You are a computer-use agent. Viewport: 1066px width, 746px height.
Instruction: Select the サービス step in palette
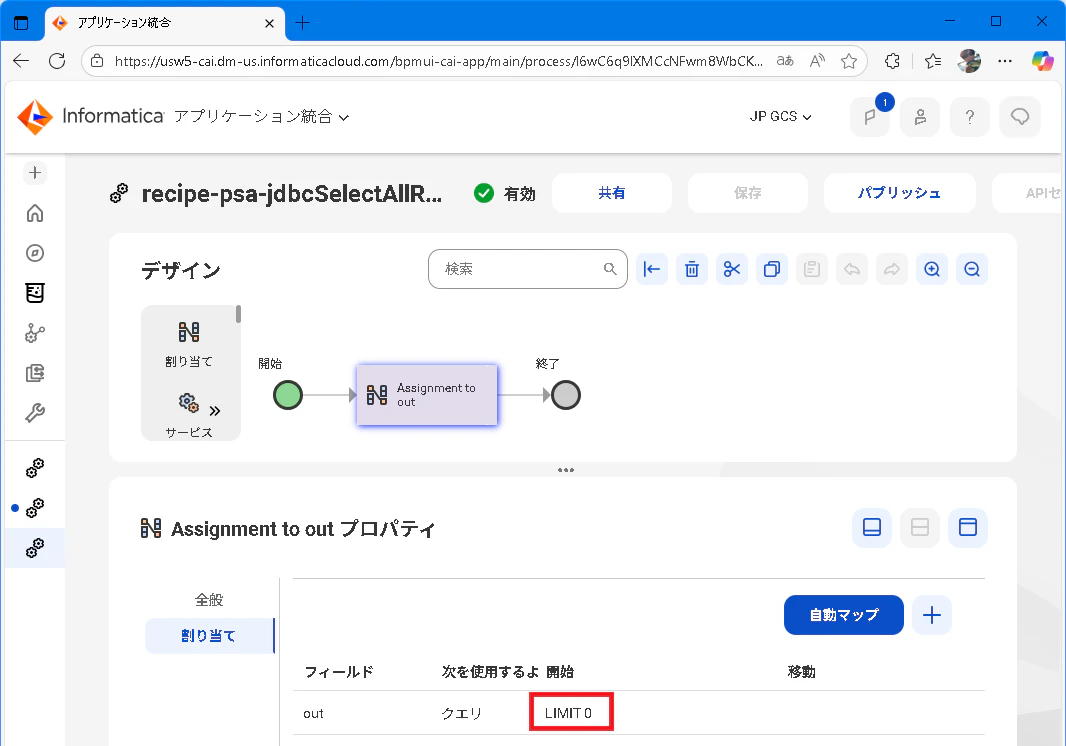[188, 415]
